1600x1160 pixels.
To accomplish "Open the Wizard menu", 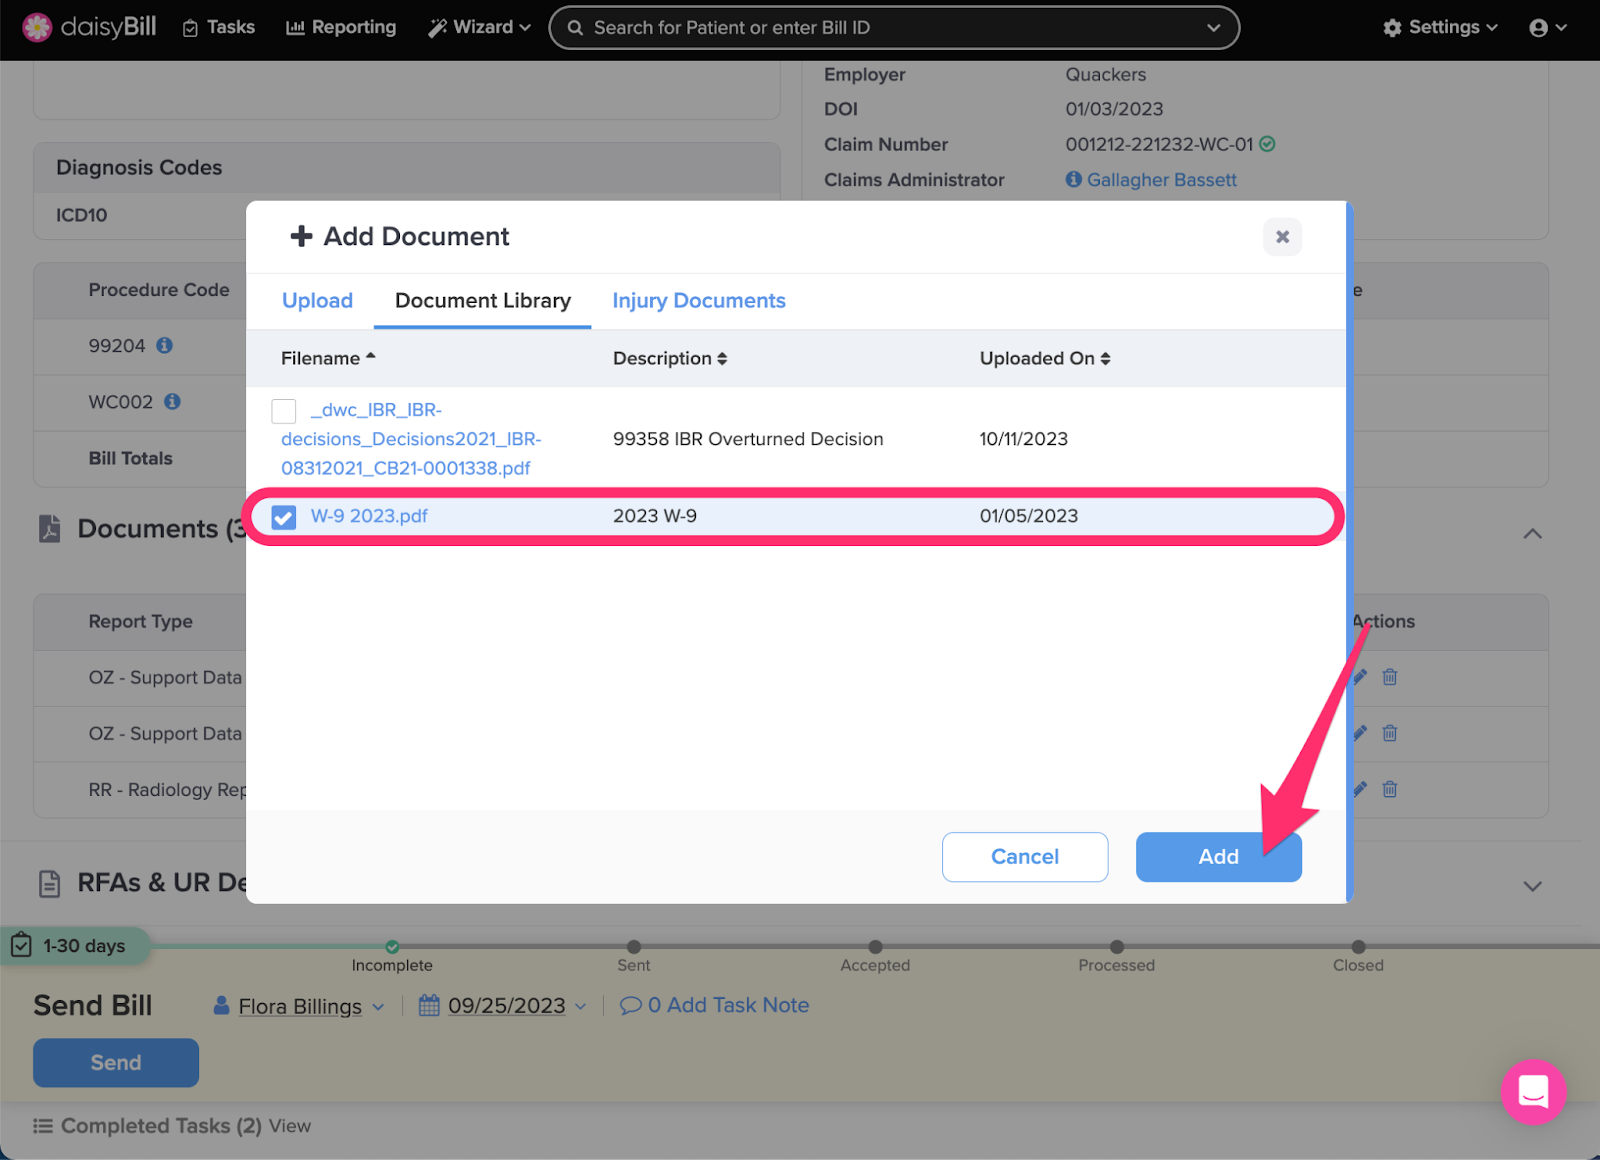I will (x=479, y=27).
